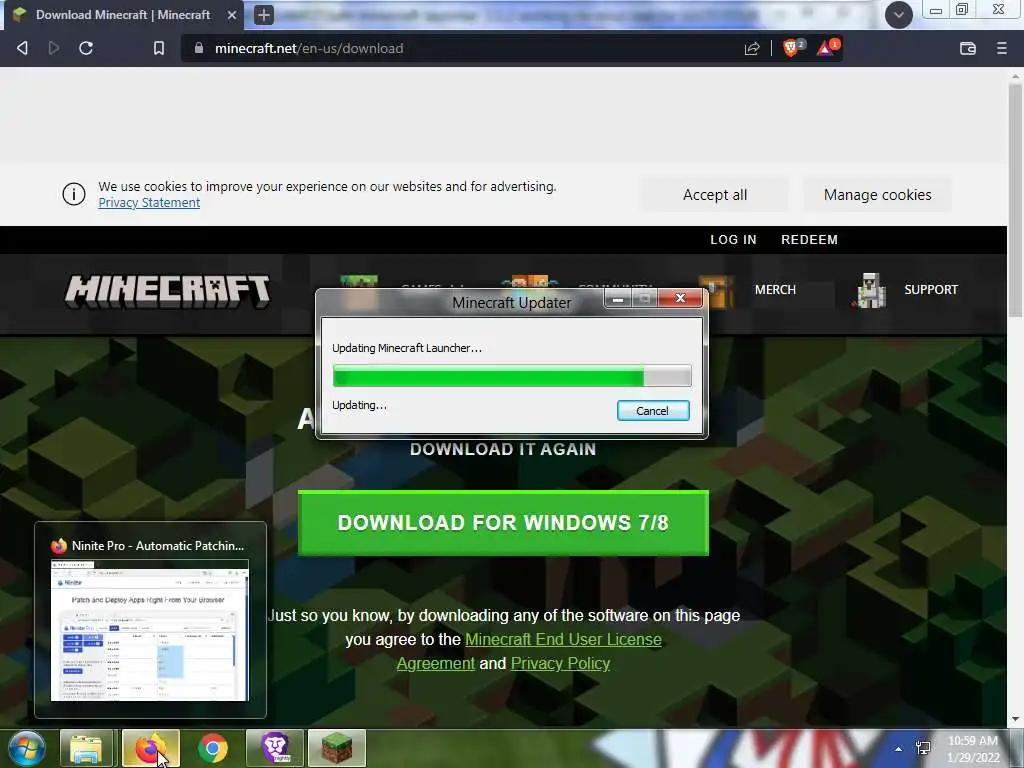Click the Manage cookies button
This screenshot has width=1024, height=768.
(877, 195)
